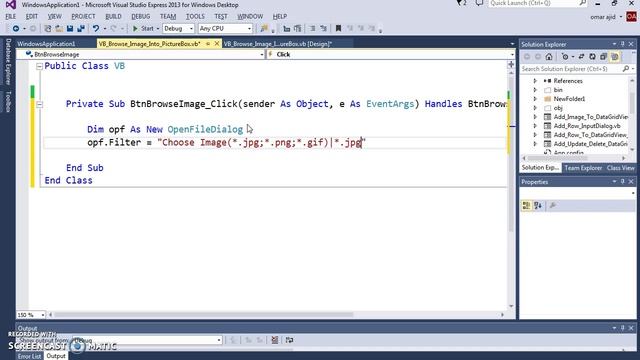This screenshot has height=360, width=640.
Task: Clear All output in the Output panel
Action: click(275, 340)
